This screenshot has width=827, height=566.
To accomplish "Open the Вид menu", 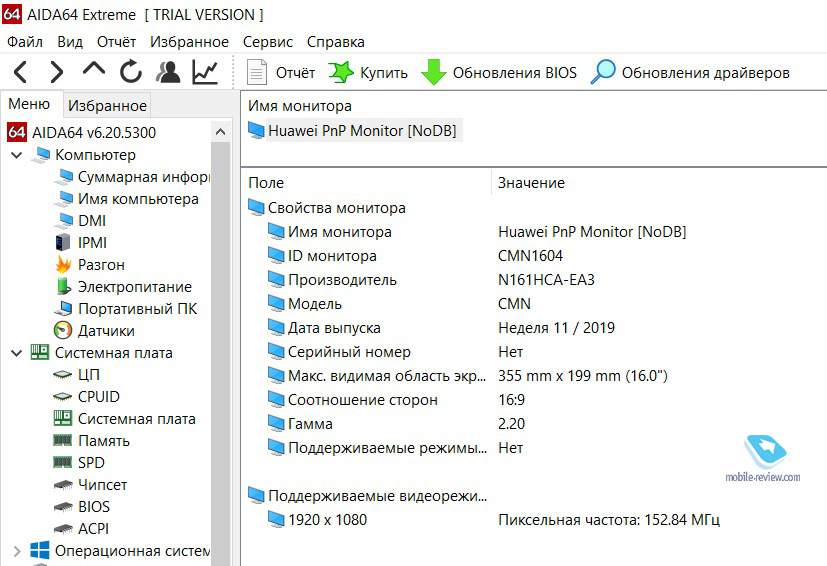I will (x=70, y=42).
